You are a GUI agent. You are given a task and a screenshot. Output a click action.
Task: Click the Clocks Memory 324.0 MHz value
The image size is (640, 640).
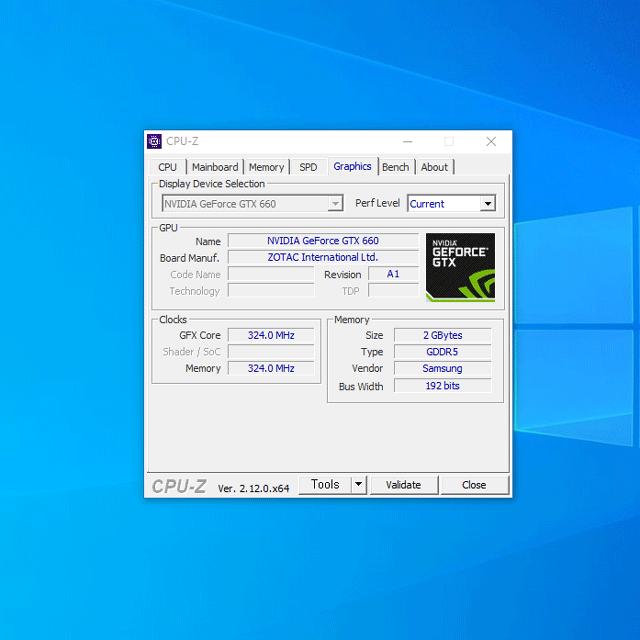point(271,368)
